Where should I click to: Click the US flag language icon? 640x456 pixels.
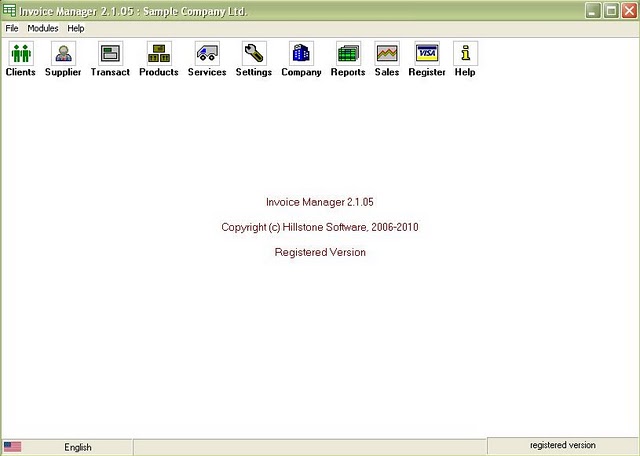click(x=13, y=447)
